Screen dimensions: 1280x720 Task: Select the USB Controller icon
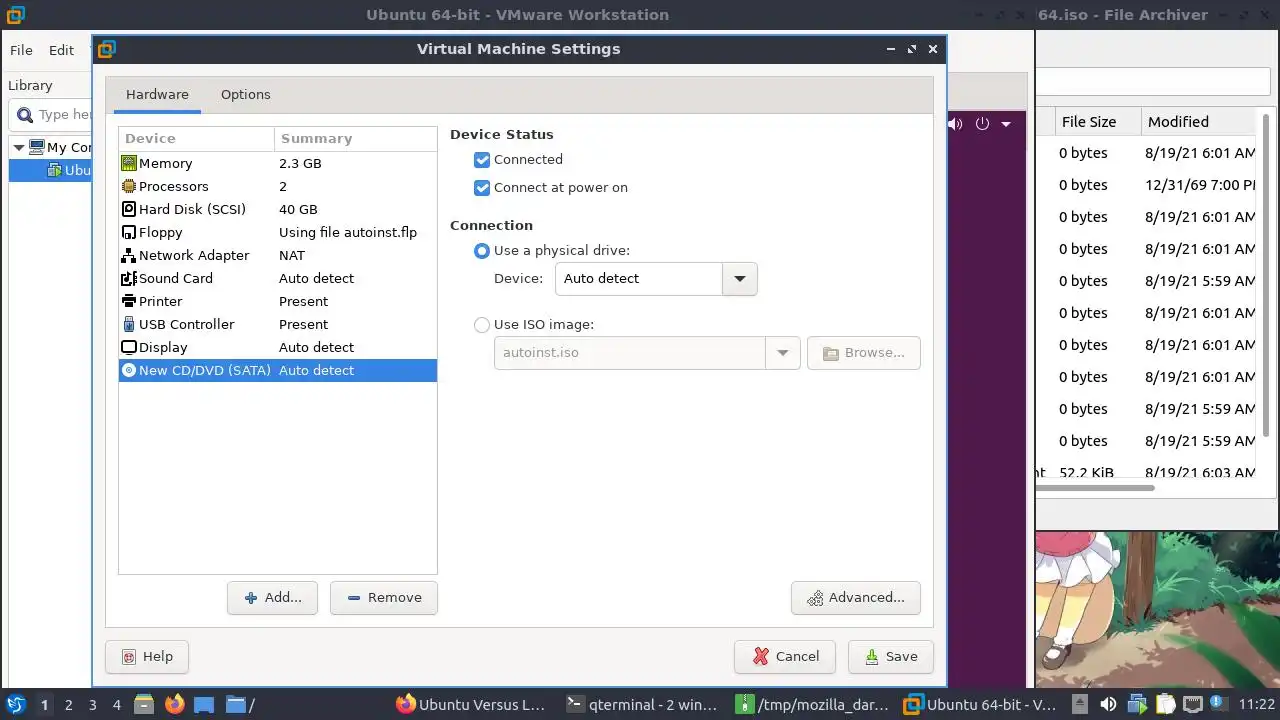(128, 324)
